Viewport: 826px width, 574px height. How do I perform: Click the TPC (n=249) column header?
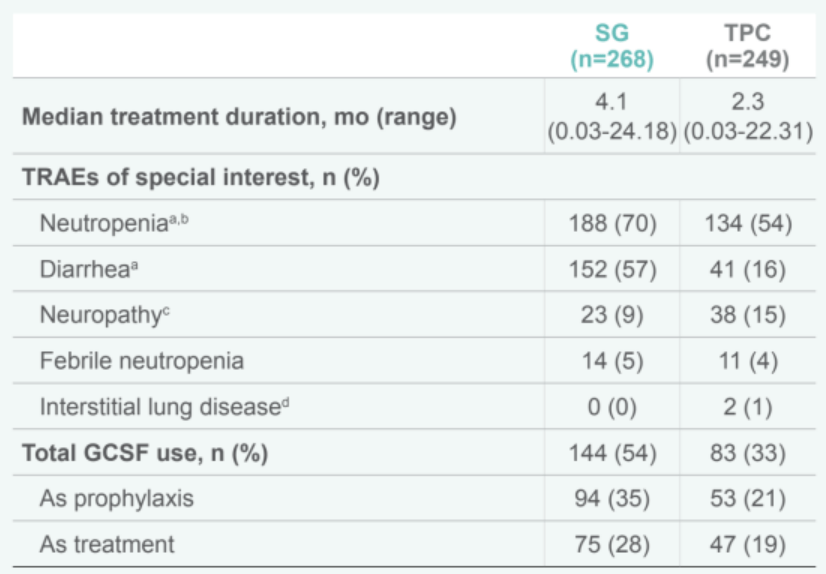coord(747,46)
